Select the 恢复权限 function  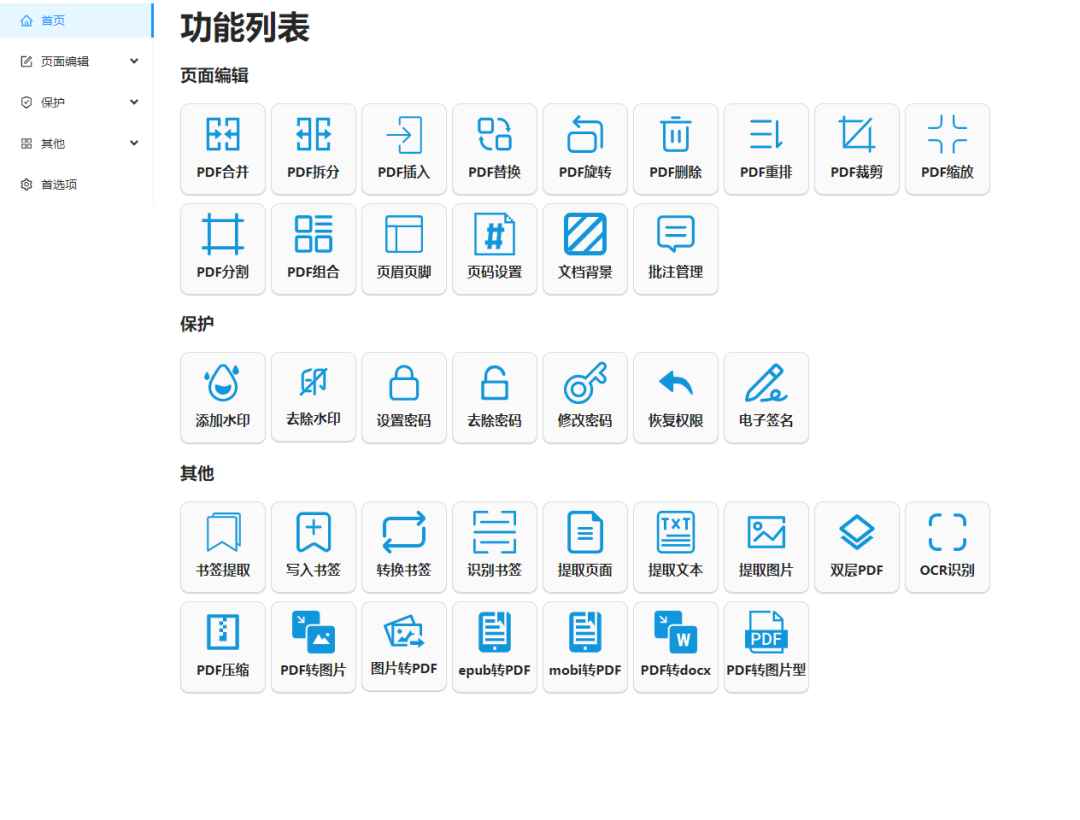(x=676, y=397)
